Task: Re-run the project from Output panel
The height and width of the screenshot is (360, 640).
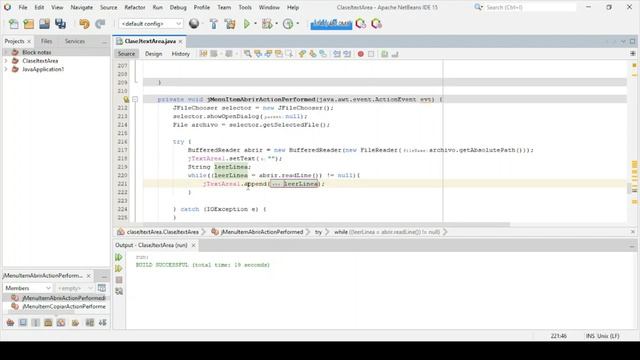Action: 119,257
